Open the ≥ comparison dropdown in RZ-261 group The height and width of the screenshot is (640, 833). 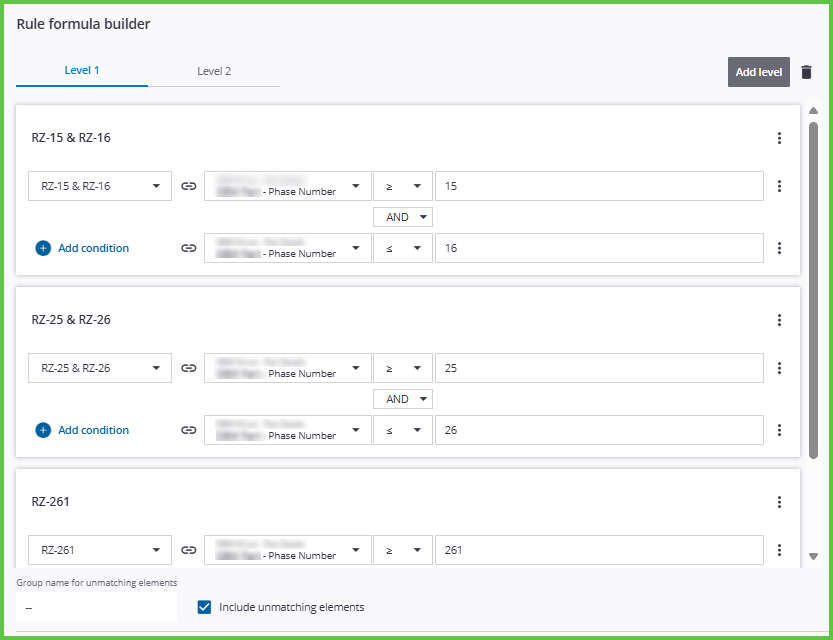pyautogui.click(x=403, y=550)
